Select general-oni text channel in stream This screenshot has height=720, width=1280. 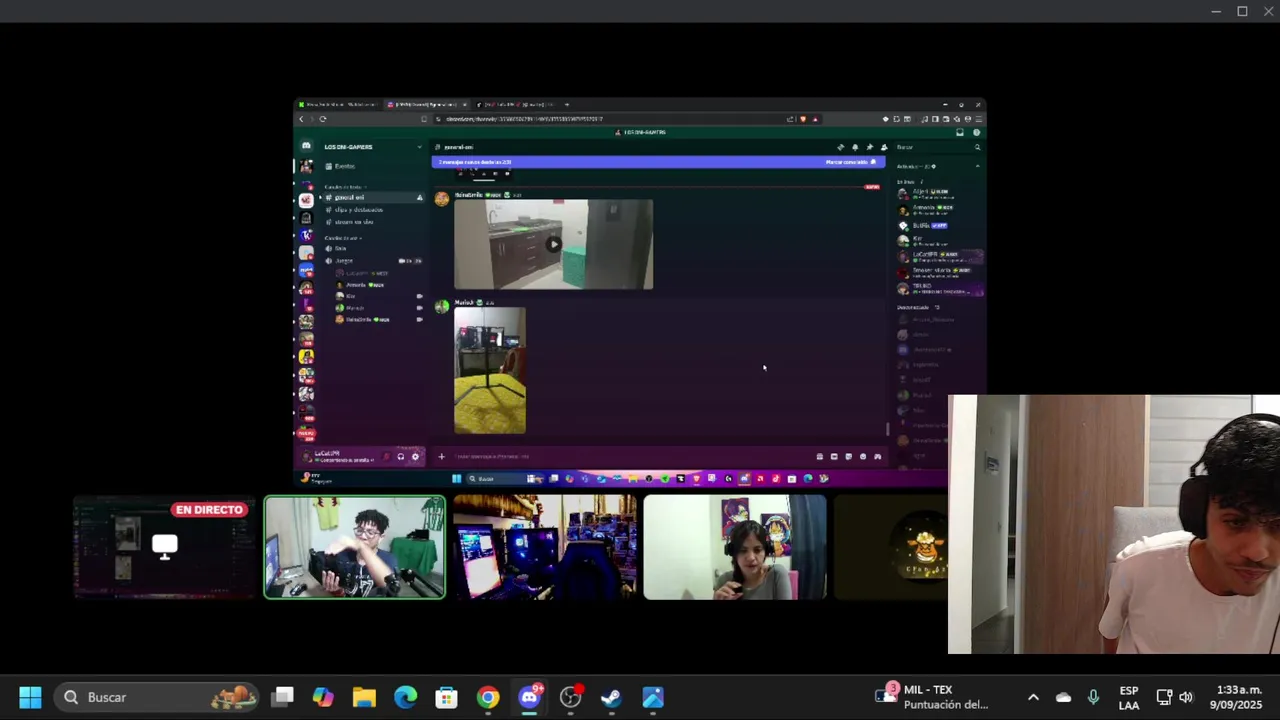click(x=372, y=198)
